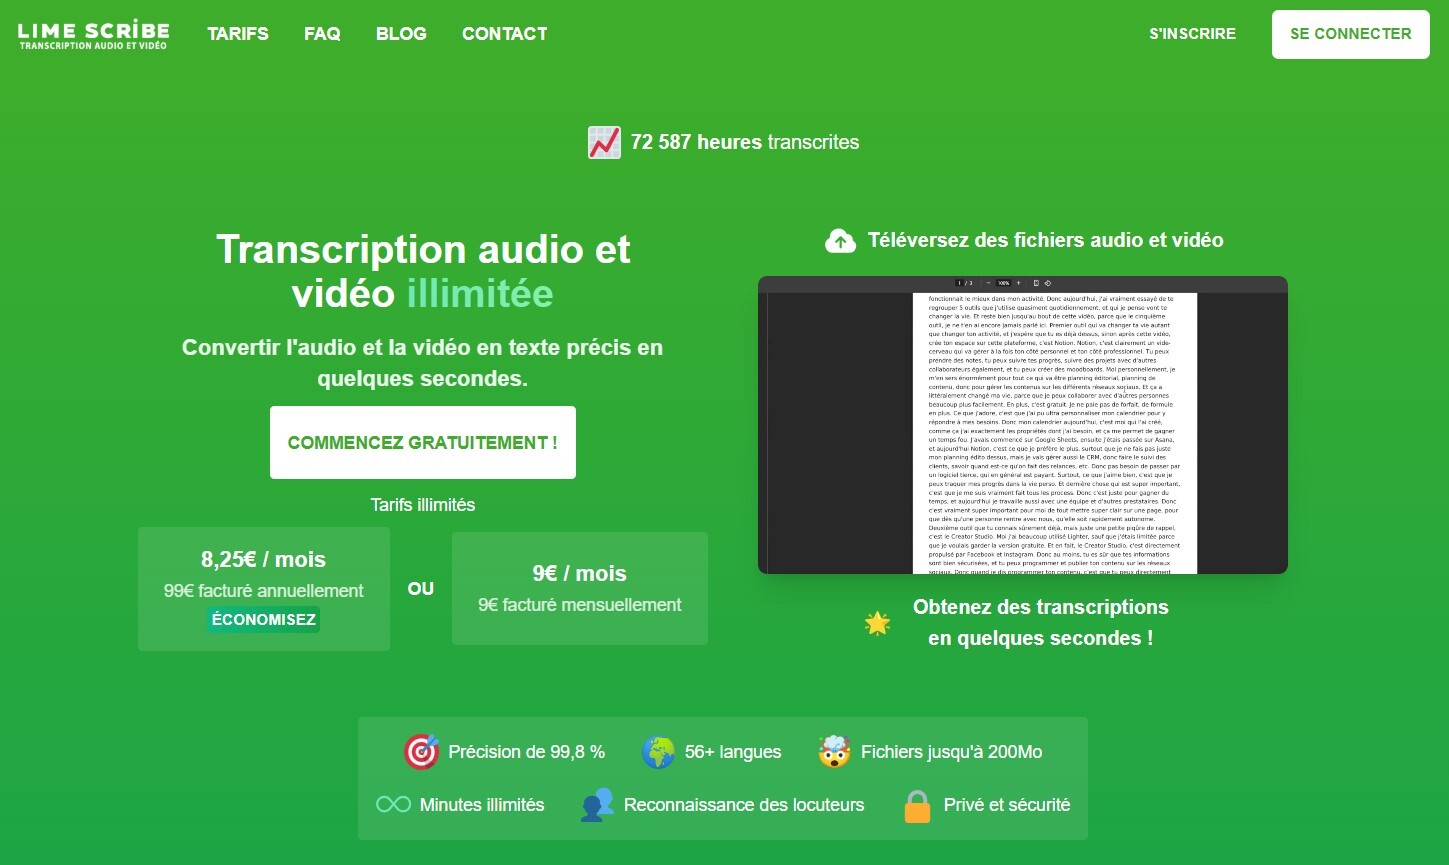Viewport: 1449px width, 865px height.
Task: Click the yellow star icon
Action: pos(877,623)
